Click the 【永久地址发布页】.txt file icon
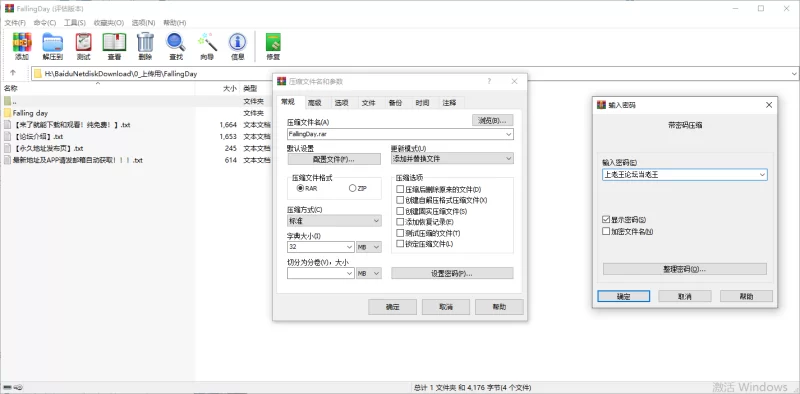This screenshot has height=394, width=800. [7, 148]
